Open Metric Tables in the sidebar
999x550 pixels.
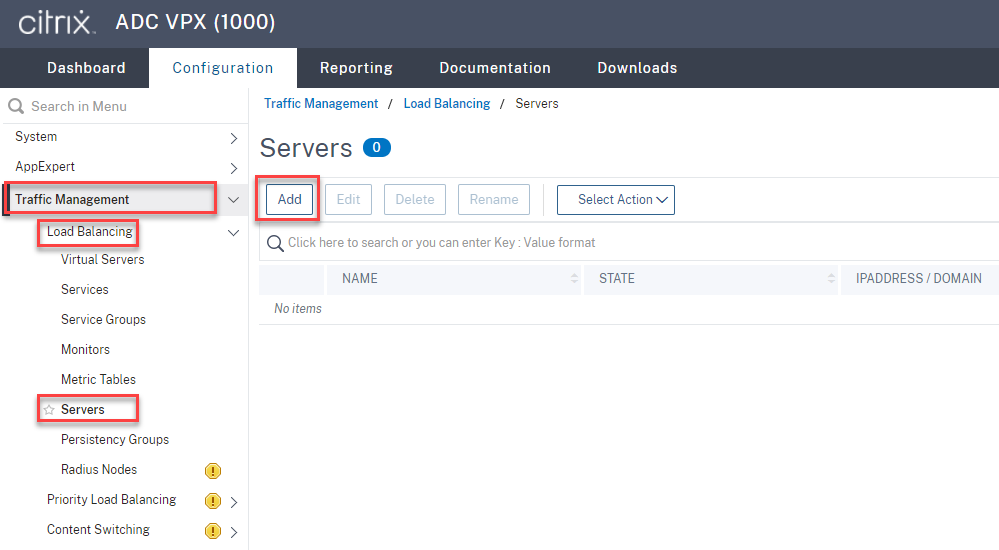click(x=98, y=379)
